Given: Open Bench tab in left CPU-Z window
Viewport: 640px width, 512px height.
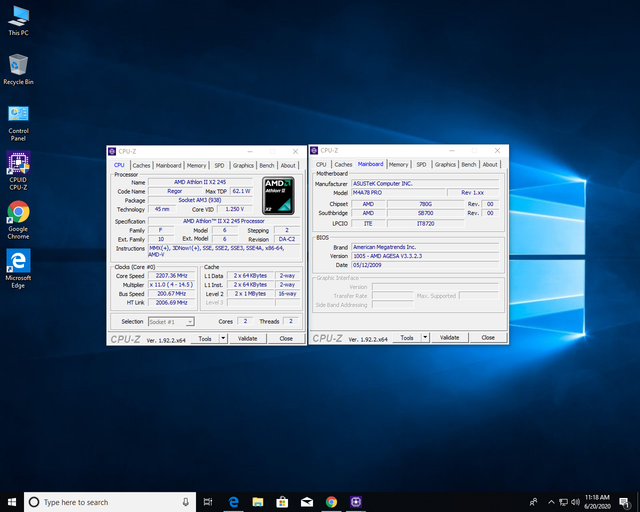Looking at the screenshot, I should 267,165.
